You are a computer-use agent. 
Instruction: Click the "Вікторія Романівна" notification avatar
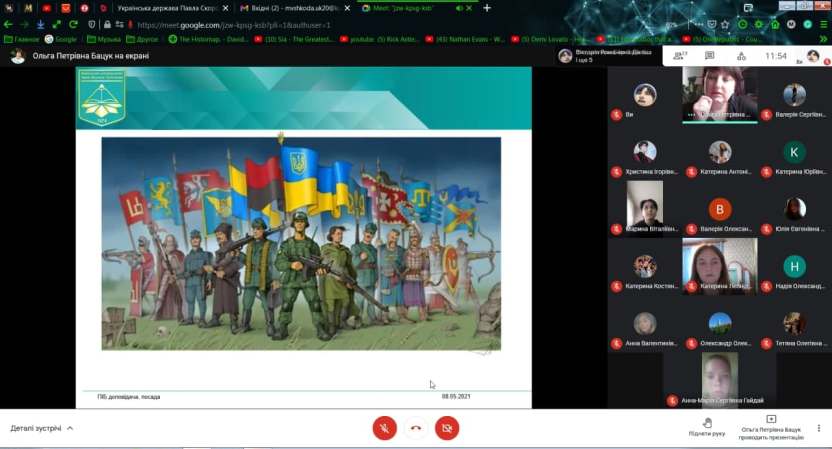click(x=565, y=56)
